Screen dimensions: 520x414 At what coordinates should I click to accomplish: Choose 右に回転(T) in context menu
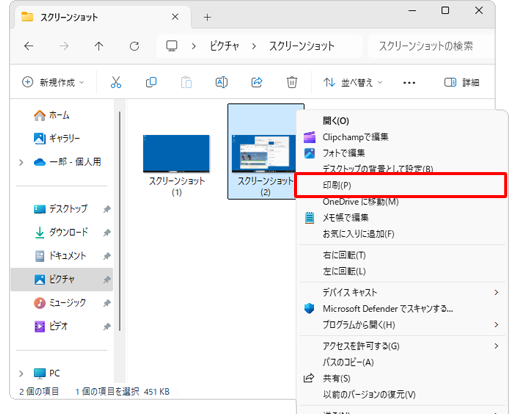[x=402, y=255]
